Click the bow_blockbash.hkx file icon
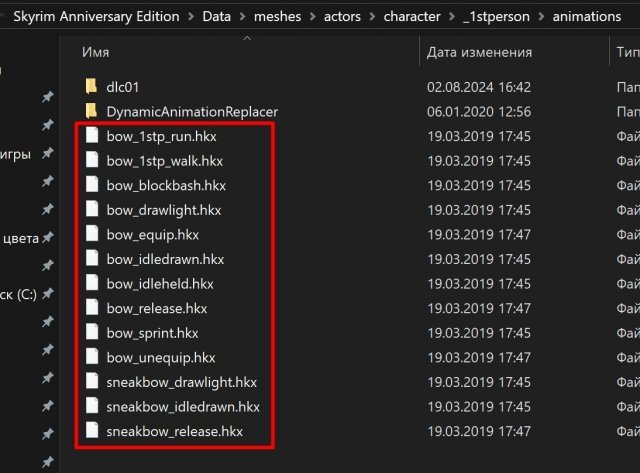Viewport: 640px width, 473px height. click(x=92, y=185)
